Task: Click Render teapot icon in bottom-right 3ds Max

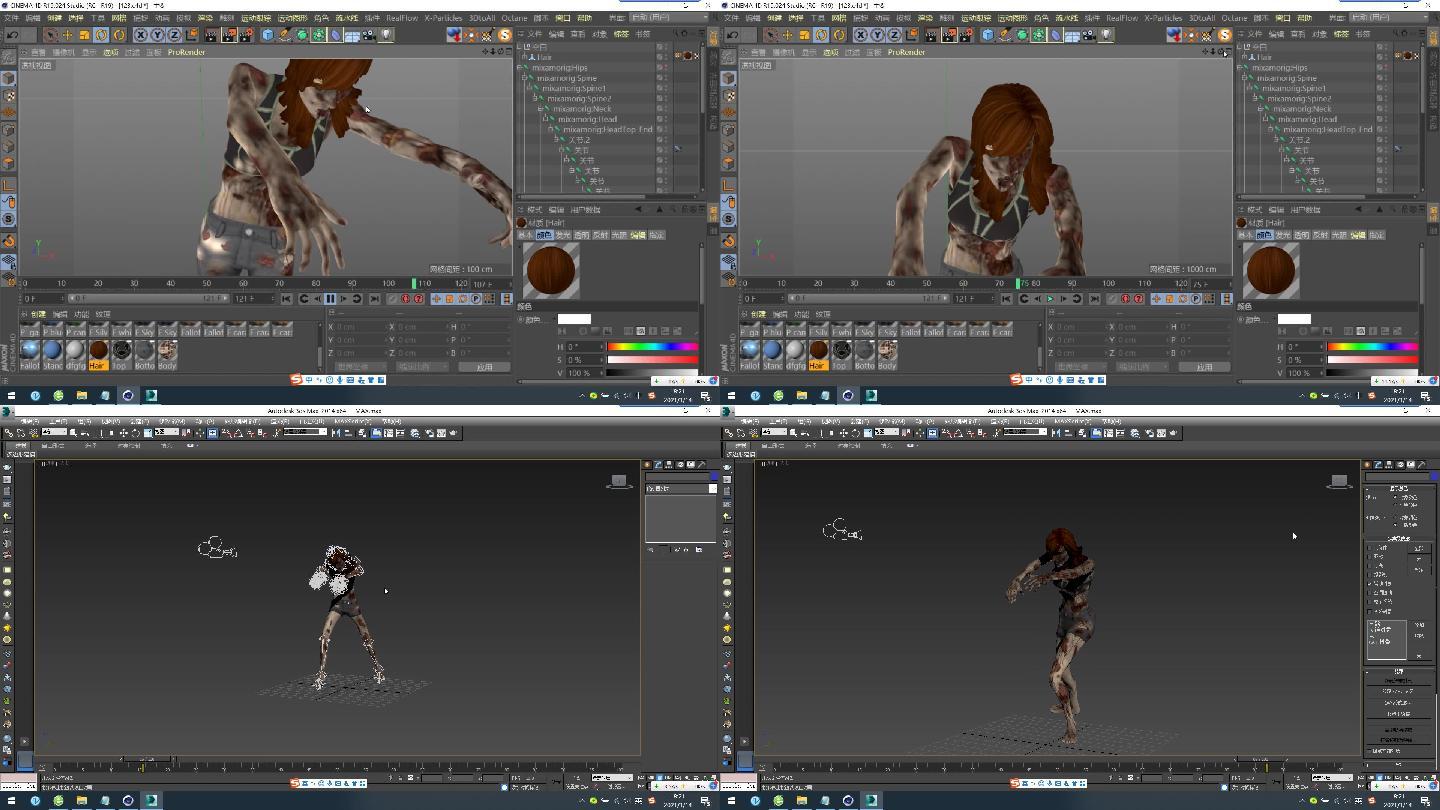Action: point(1173,433)
